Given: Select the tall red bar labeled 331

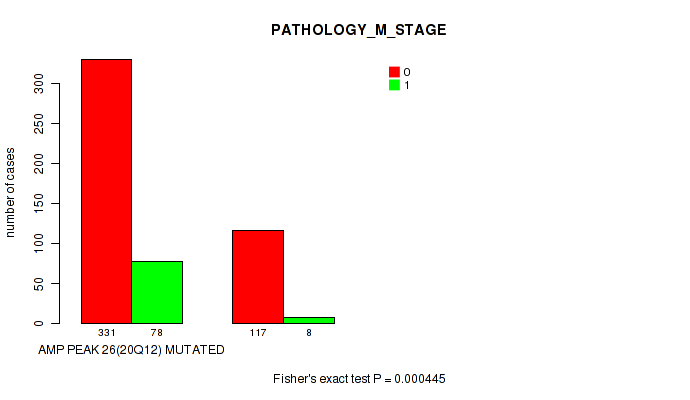Looking at the screenshot, I should click(x=106, y=191).
